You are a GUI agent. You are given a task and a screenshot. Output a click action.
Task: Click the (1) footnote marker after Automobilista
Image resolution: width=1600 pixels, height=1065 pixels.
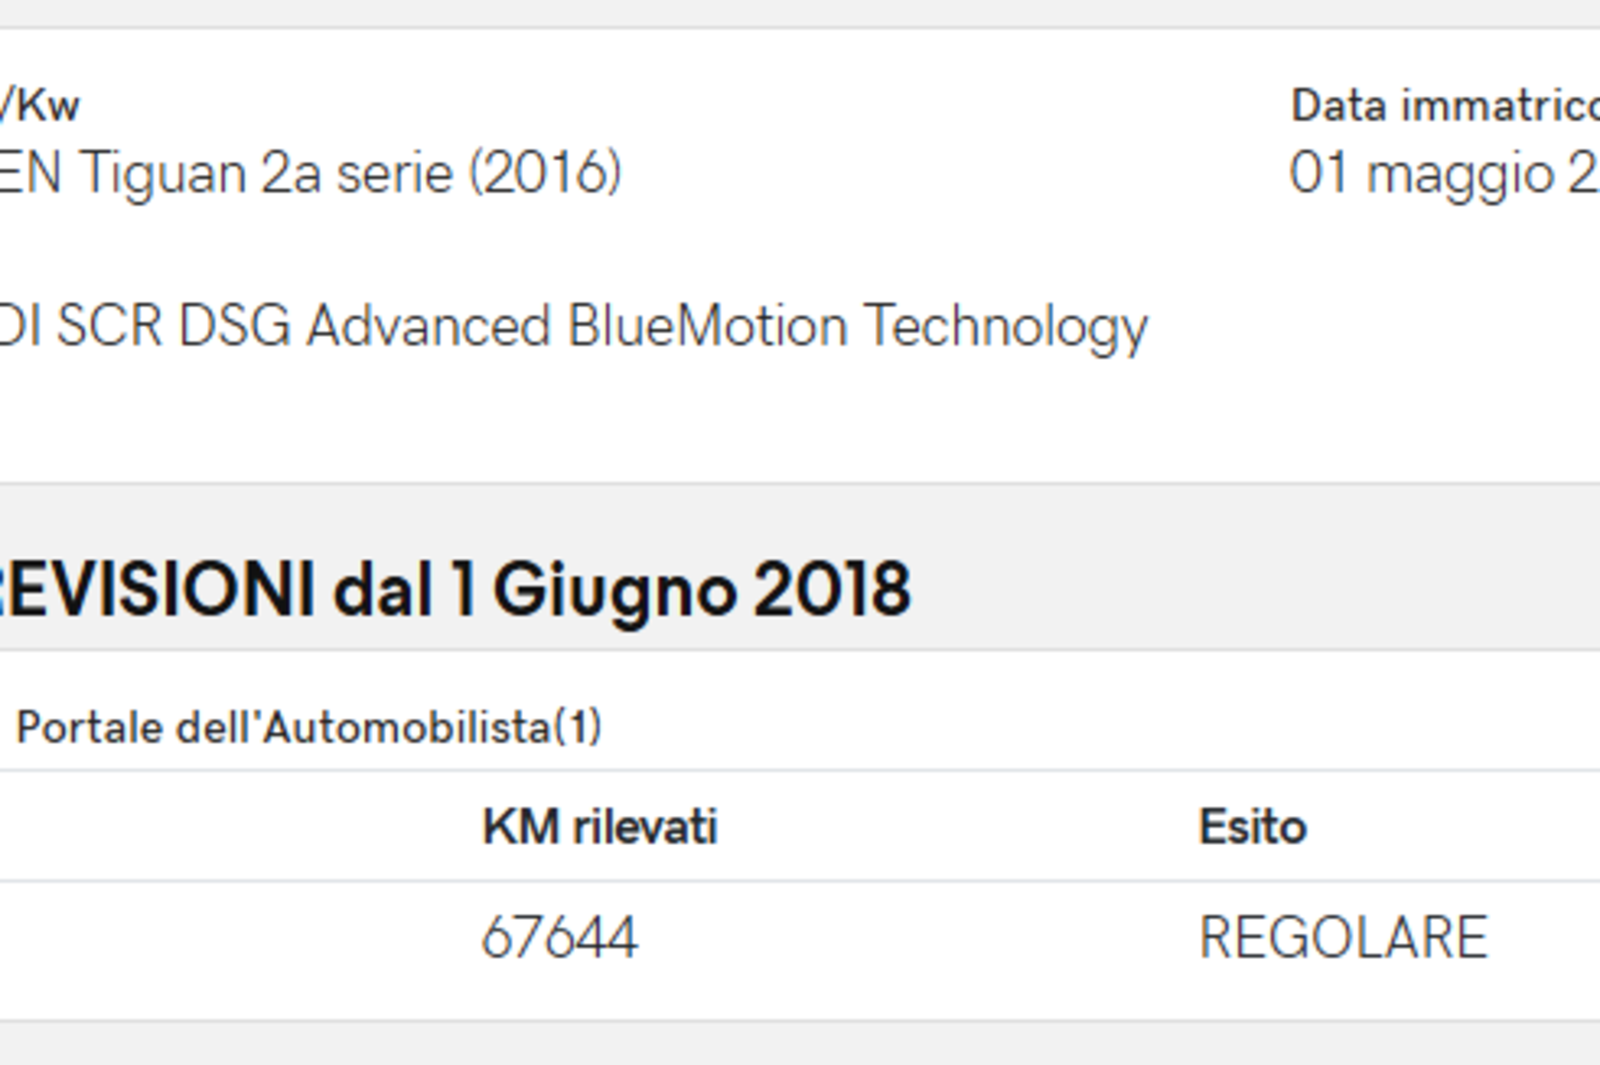click(x=577, y=727)
